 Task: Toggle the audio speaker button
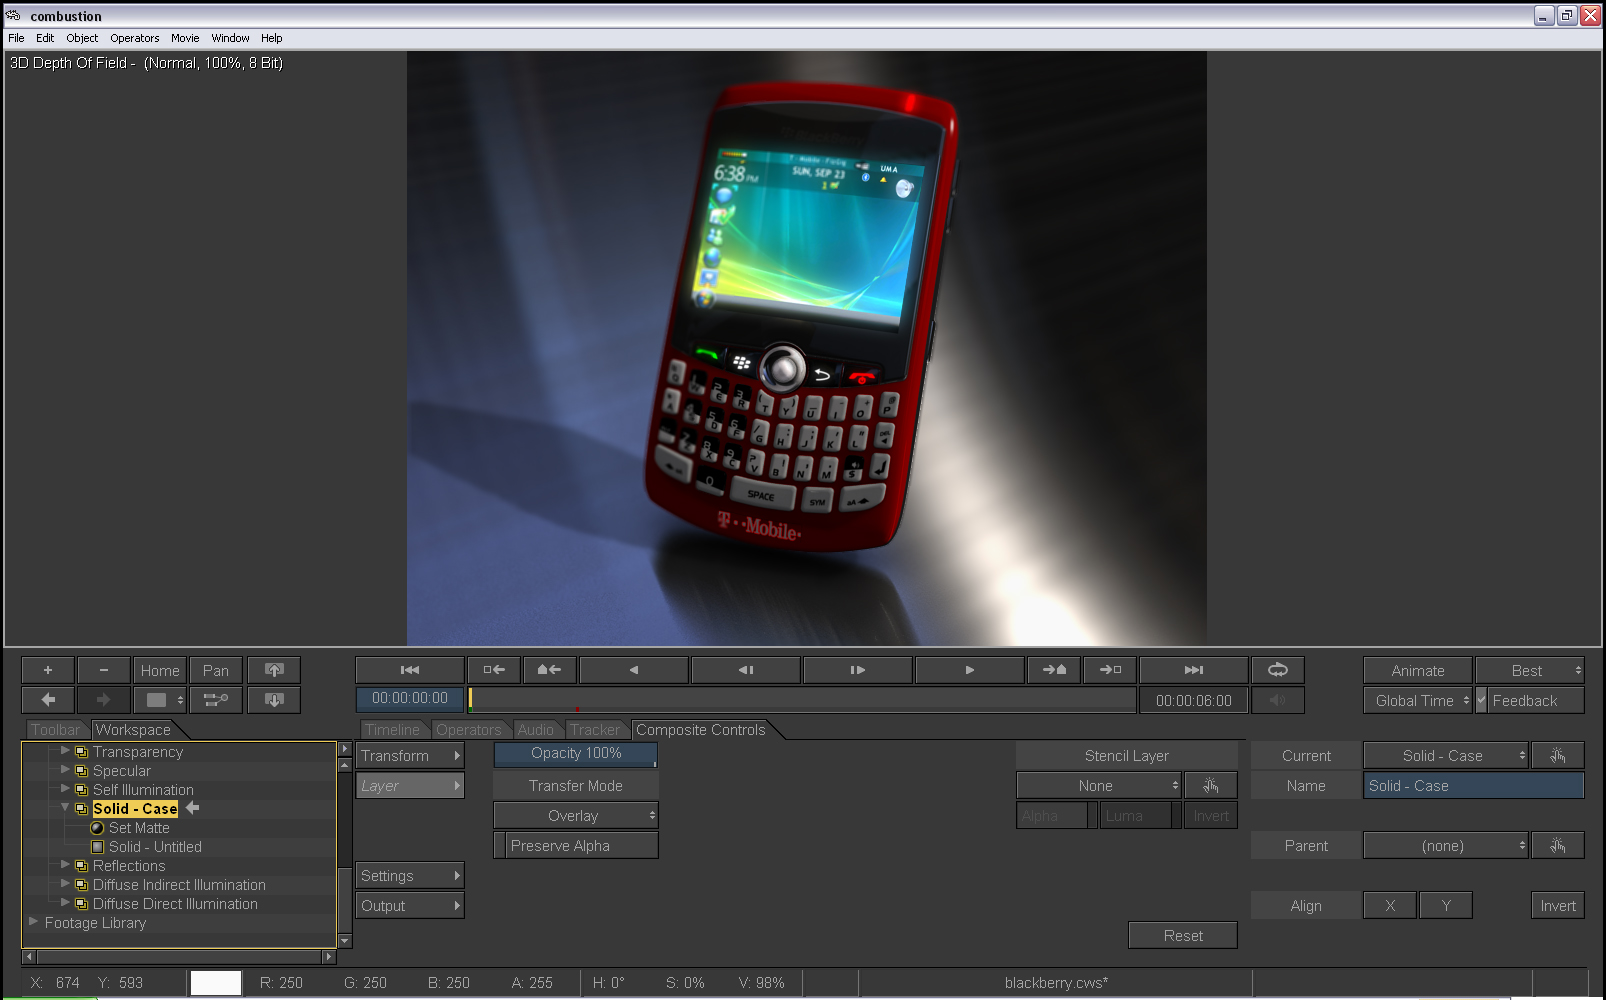click(x=1278, y=700)
